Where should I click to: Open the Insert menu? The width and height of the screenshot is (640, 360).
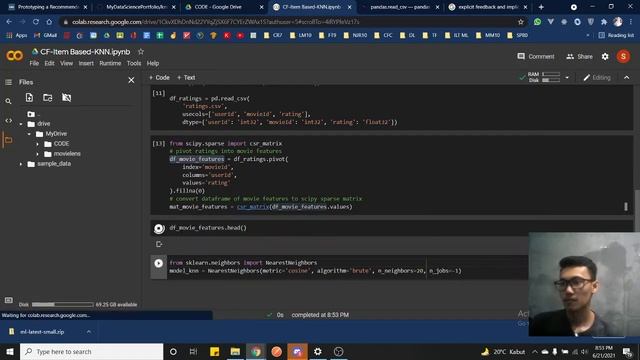point(86,63)
